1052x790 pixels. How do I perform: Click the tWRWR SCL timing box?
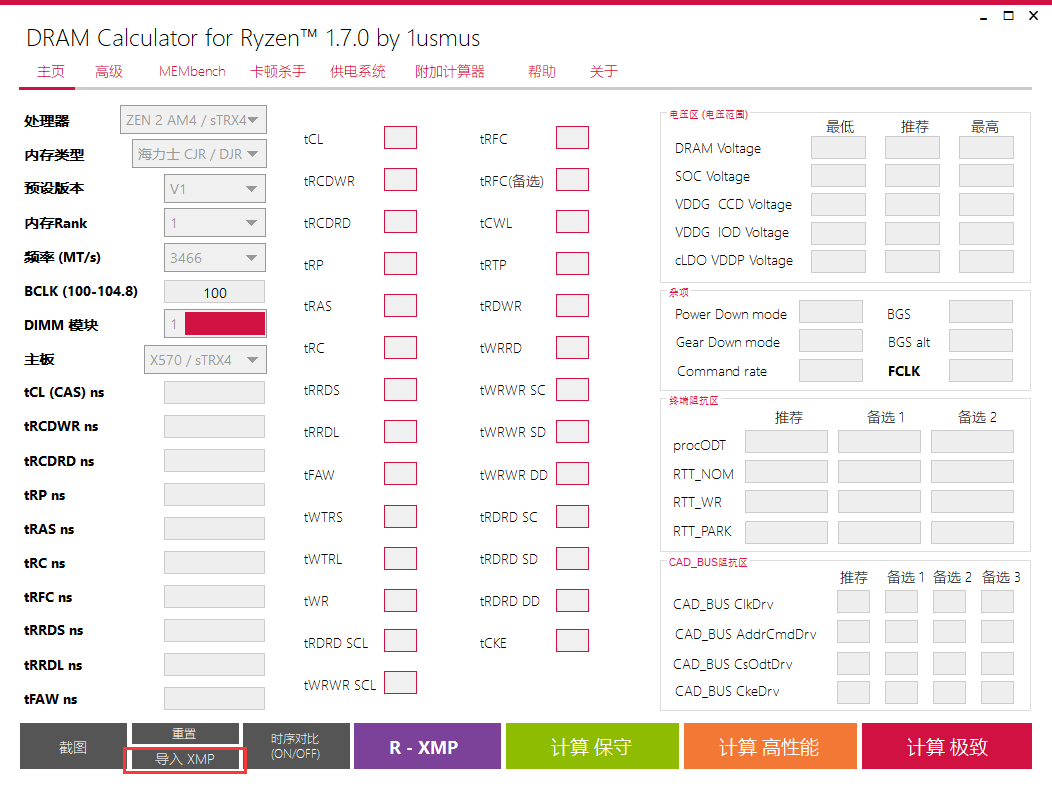401,683
